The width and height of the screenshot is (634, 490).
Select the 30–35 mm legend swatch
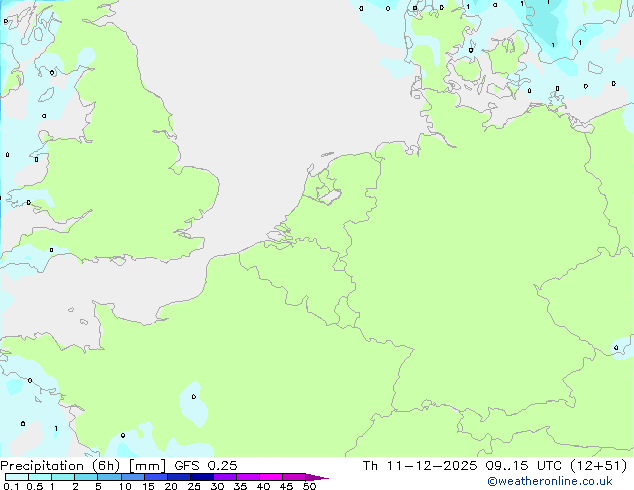(x=225, y=477)
